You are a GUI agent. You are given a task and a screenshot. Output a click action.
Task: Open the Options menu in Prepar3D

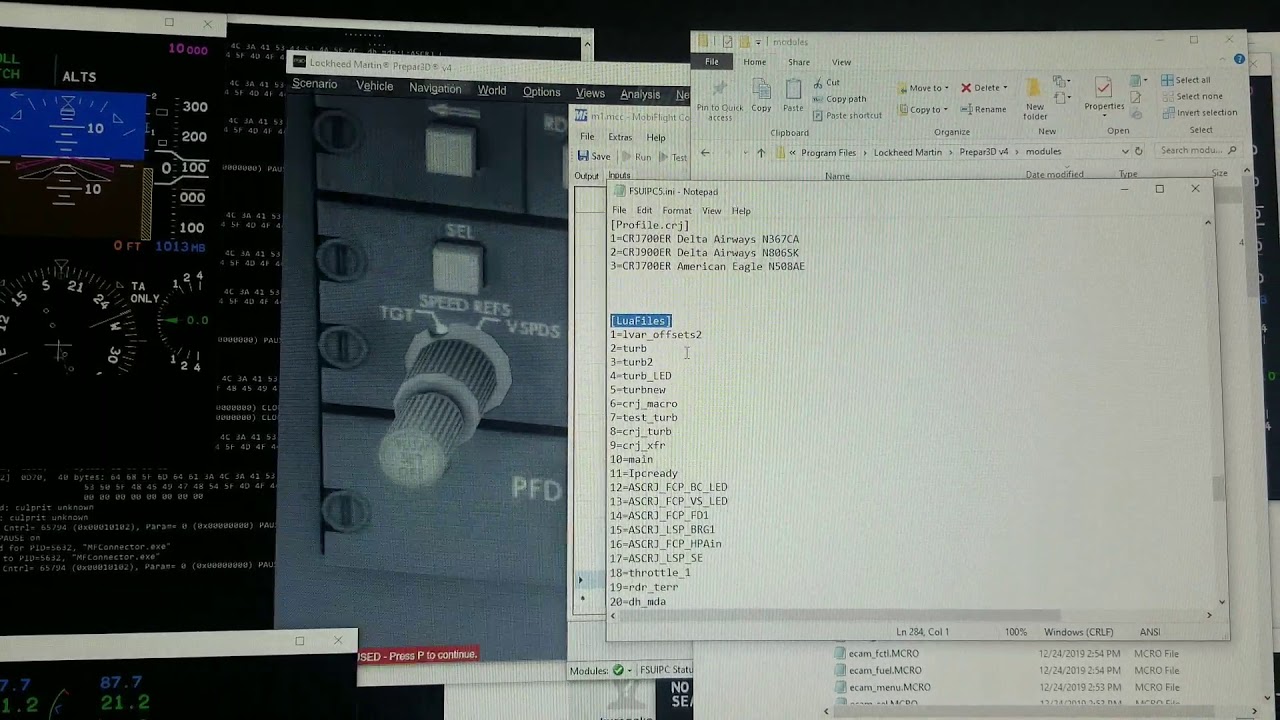coord(541,92)
